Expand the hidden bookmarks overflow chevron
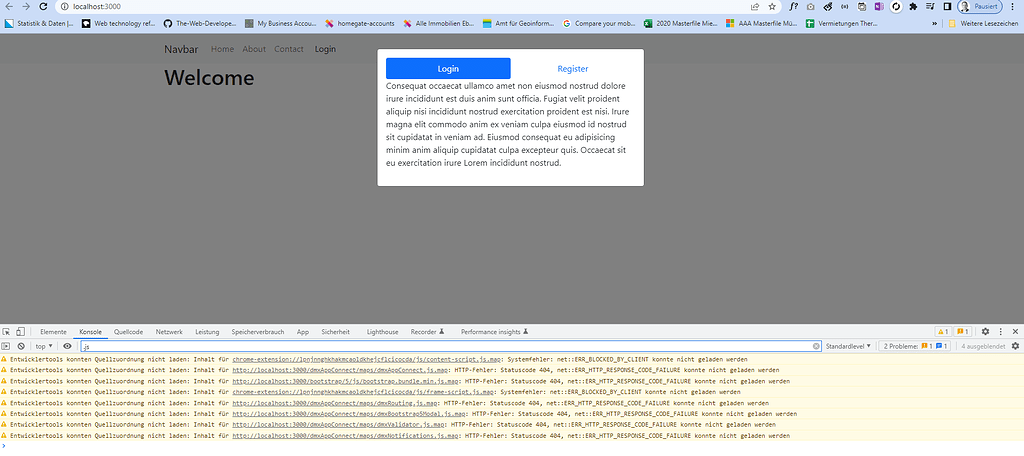 (x=935, y=22)
